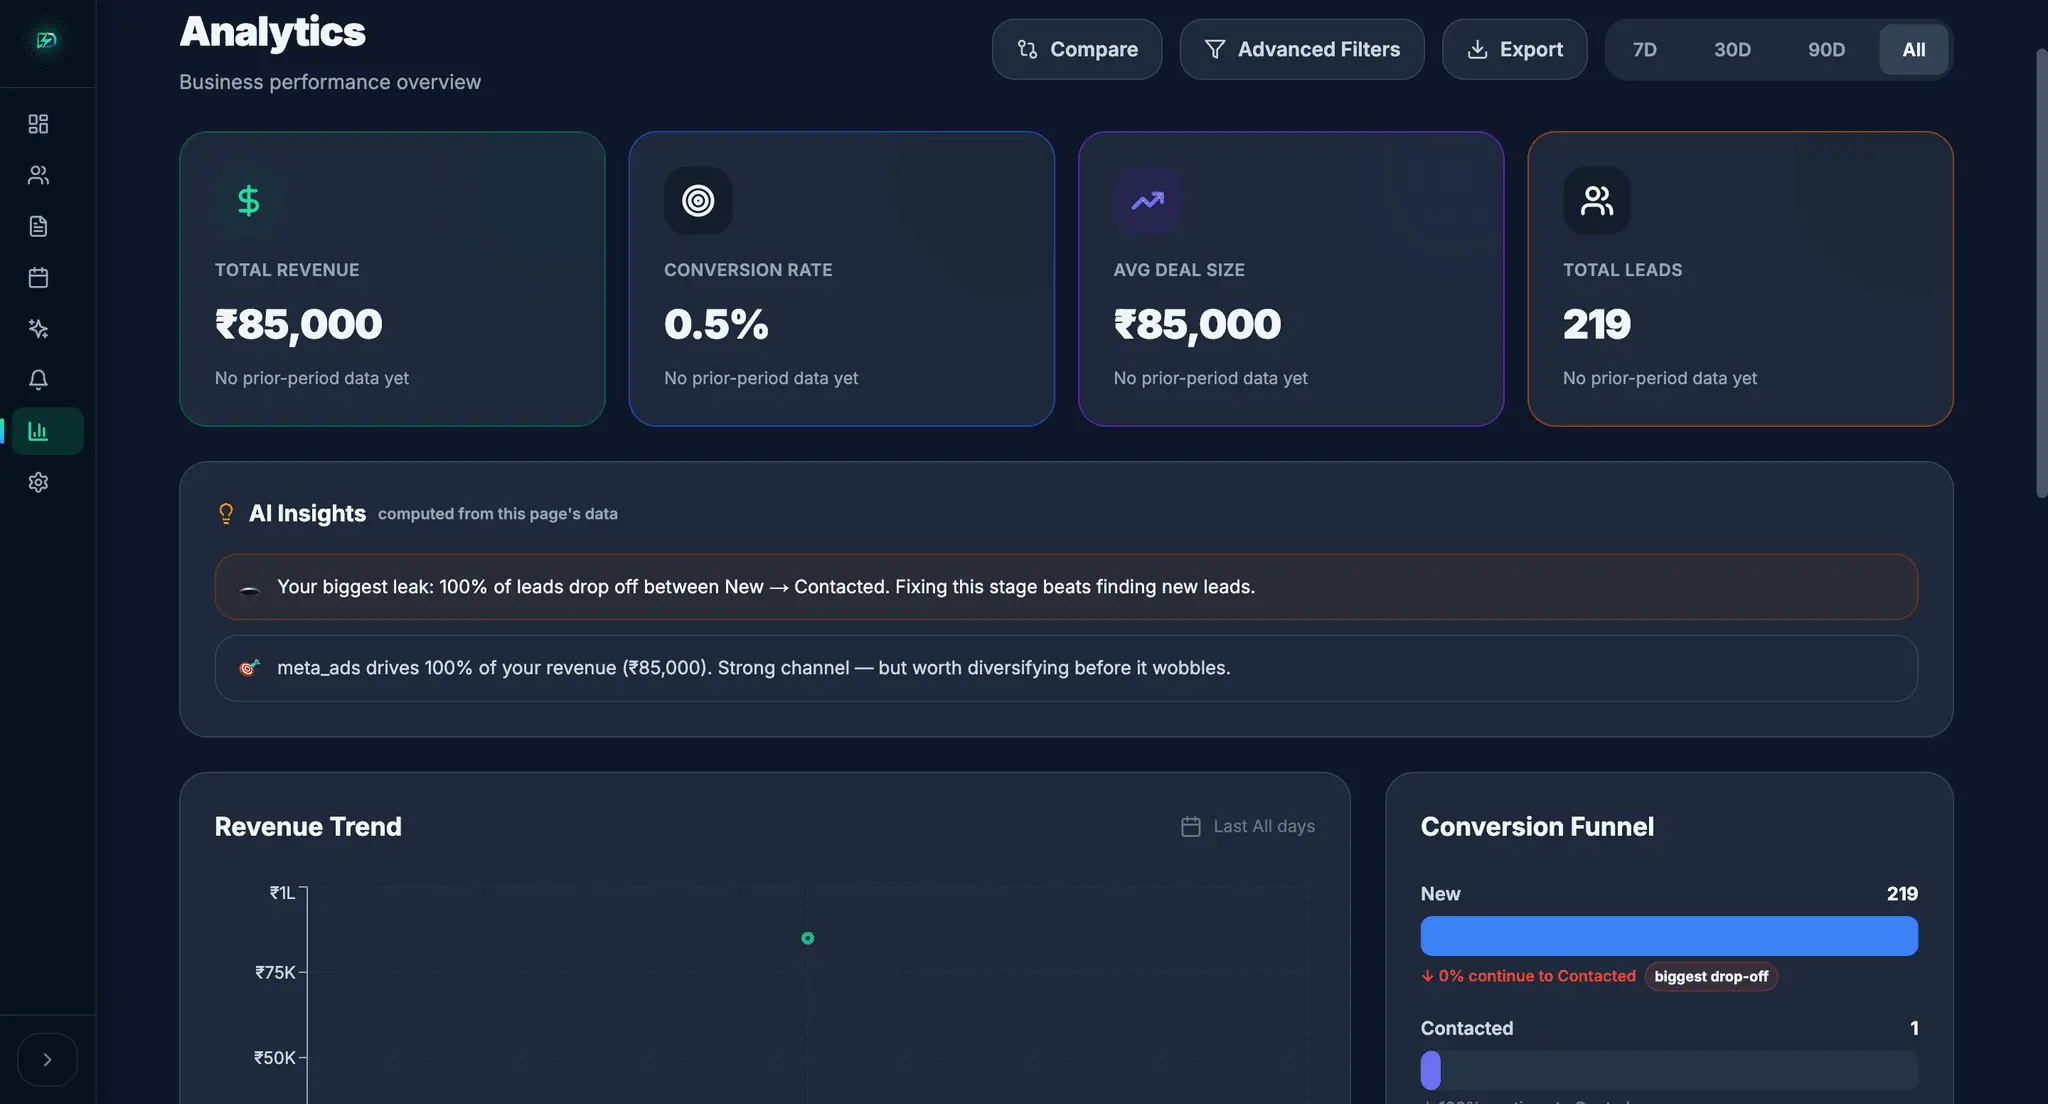Open the AI sparkles icon in sidebar
The height and width of the screenshot is (1104, 2048).
38,329
